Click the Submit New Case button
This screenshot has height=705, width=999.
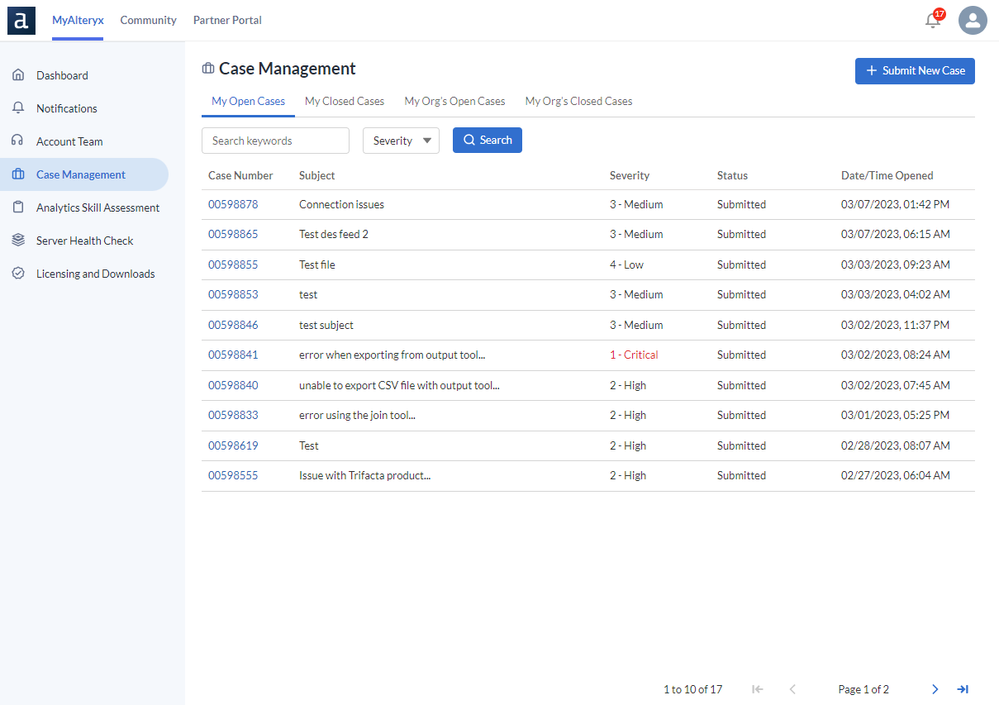click(x=914, y=71)
